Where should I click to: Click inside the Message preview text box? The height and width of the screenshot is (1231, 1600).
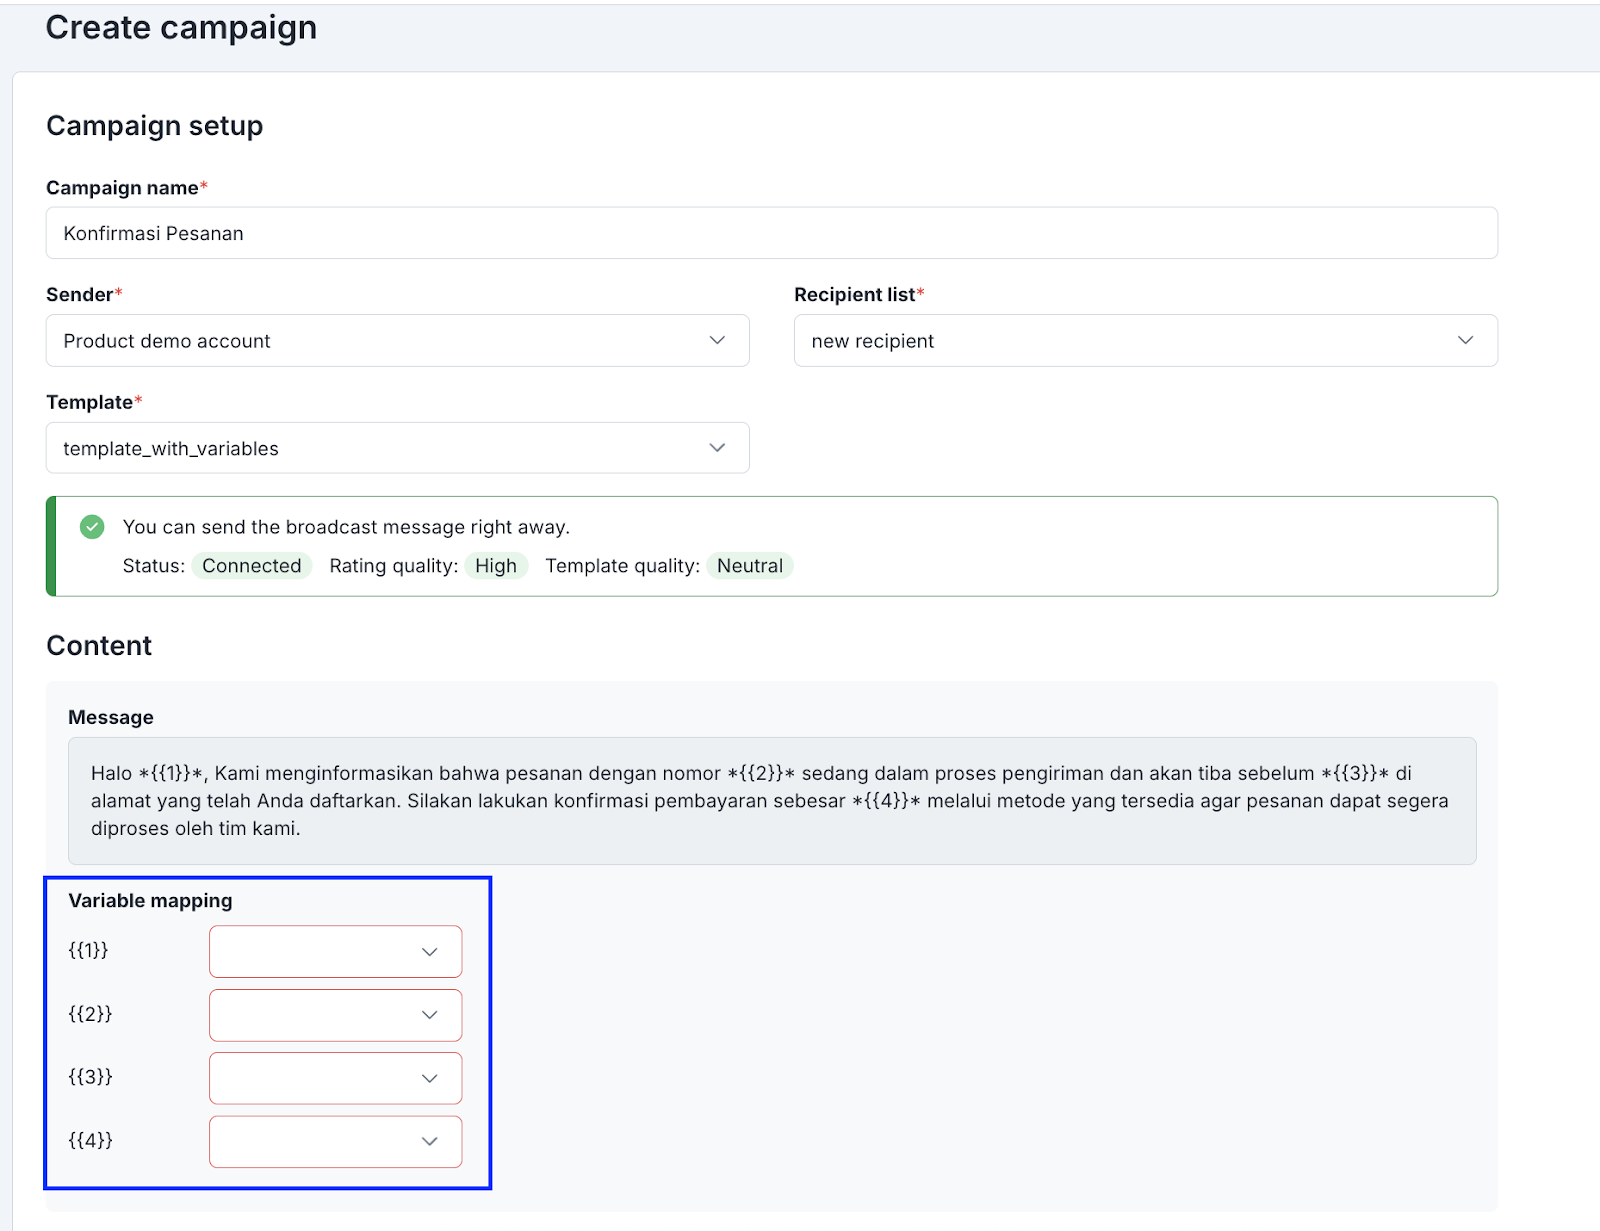pyautogui.click(x=770, y=801)
